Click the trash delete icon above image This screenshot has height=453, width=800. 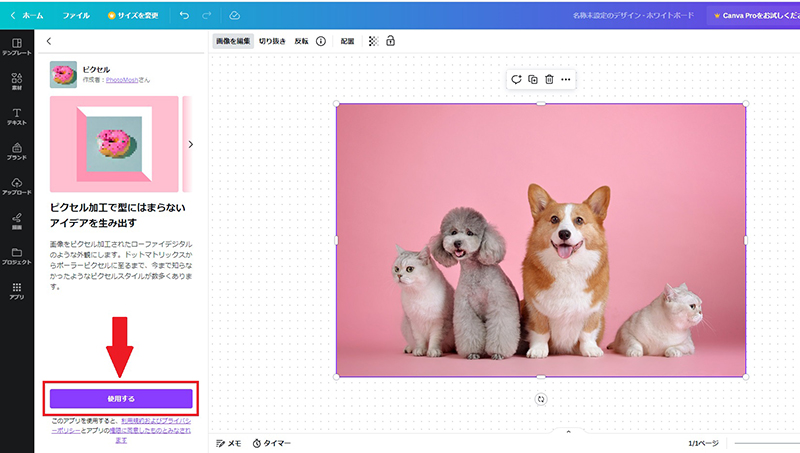coord(549,80)
